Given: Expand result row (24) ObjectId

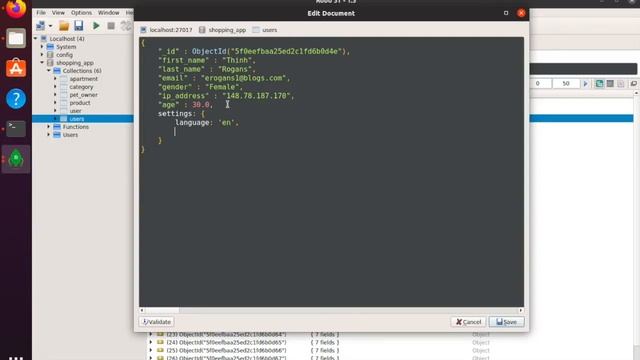Looking at the screenshot, I should 151,342.
